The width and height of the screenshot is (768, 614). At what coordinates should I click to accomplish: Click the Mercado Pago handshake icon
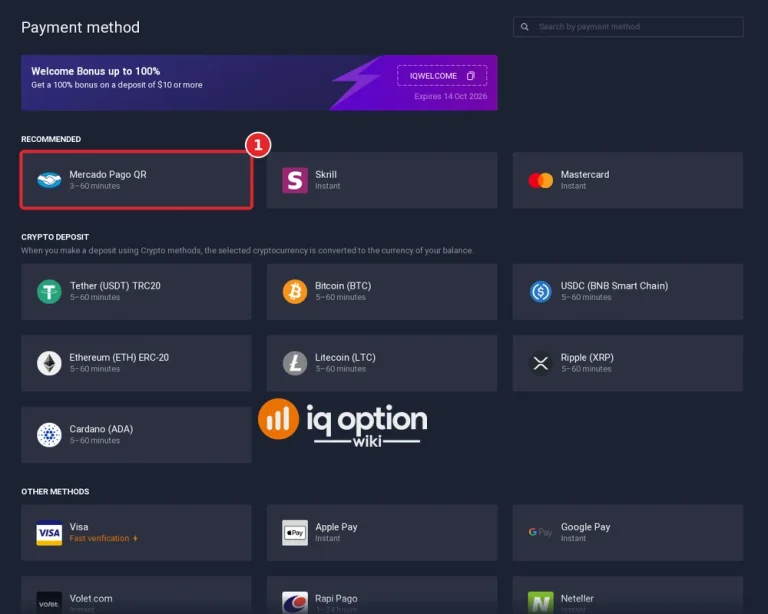point(49,180)
